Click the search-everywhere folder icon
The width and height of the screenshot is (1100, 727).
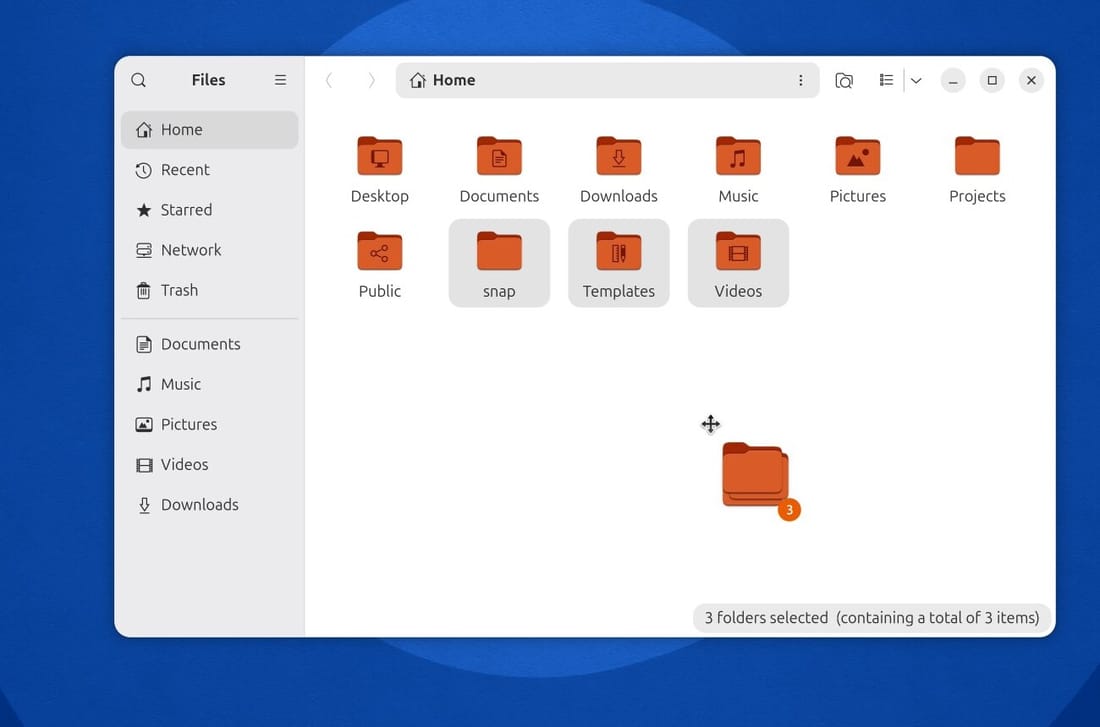click(844, 80)
